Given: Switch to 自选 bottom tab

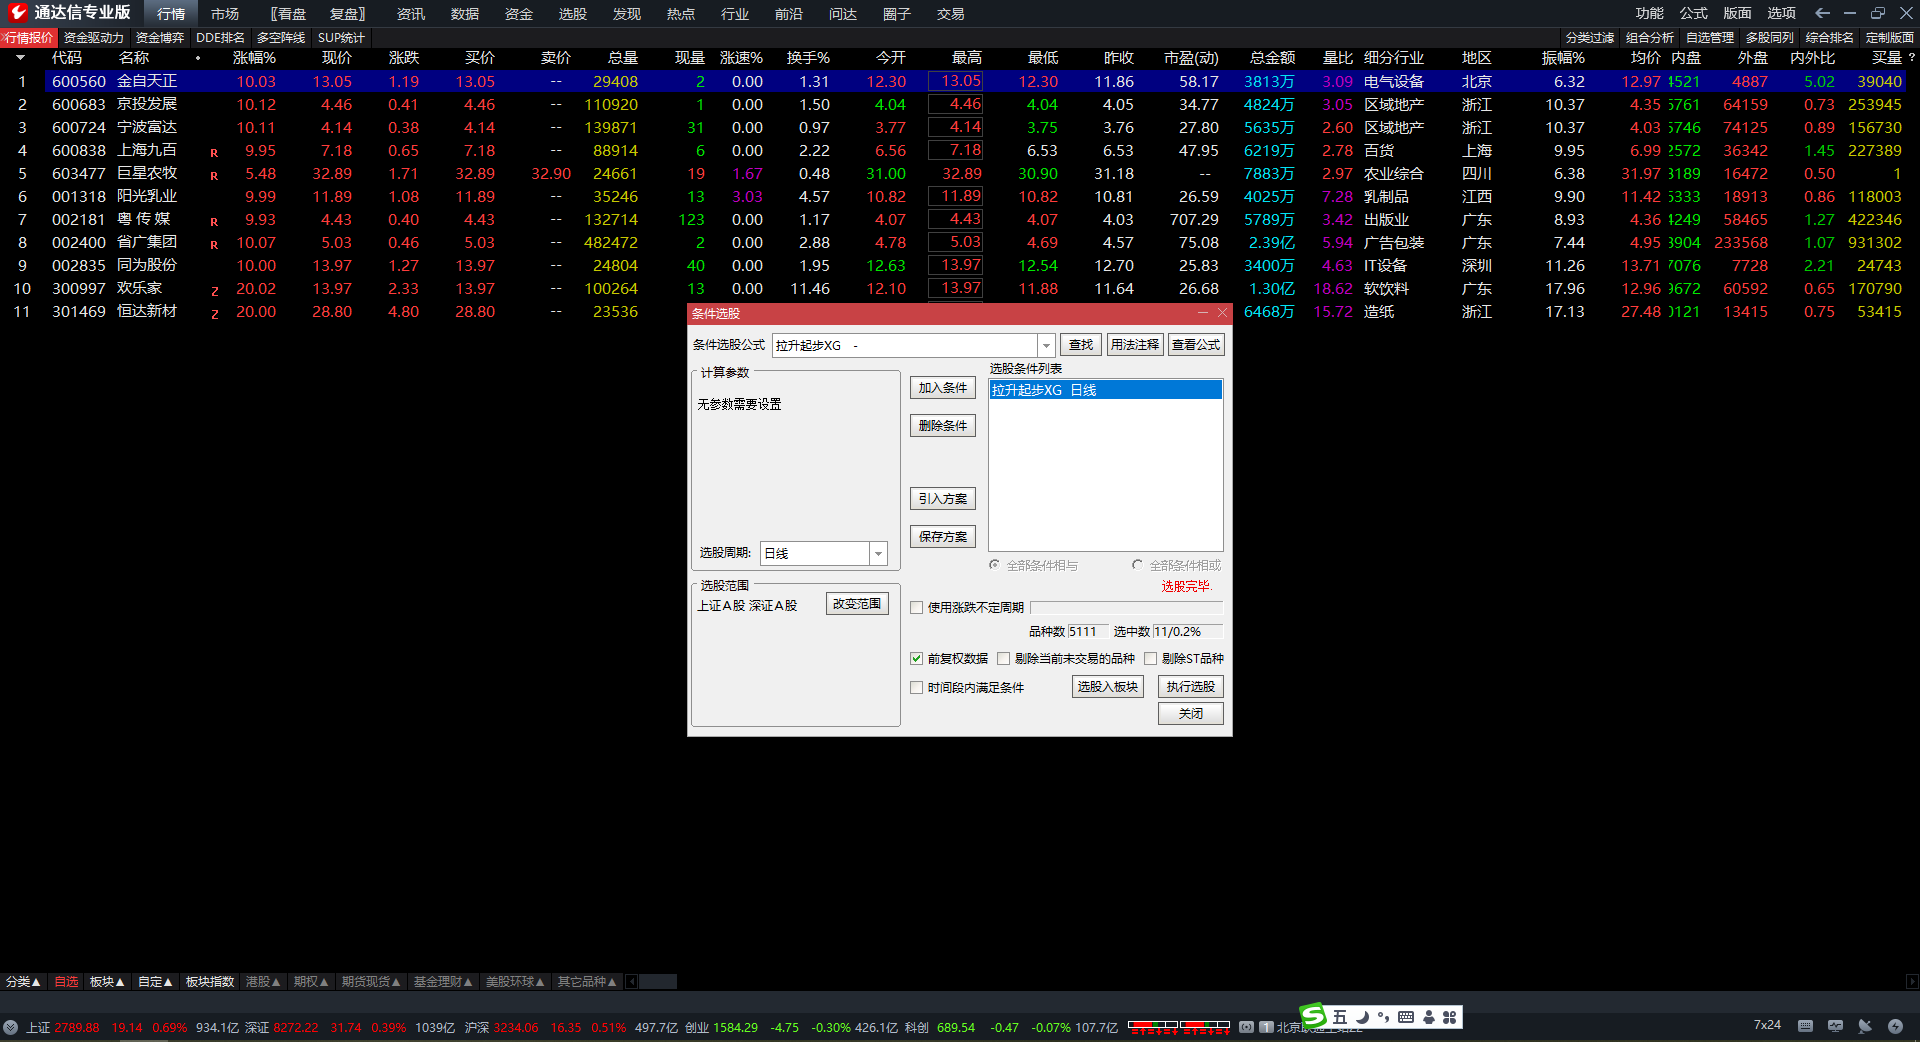Looking at the screenshot, I should (x=66, y=982).
